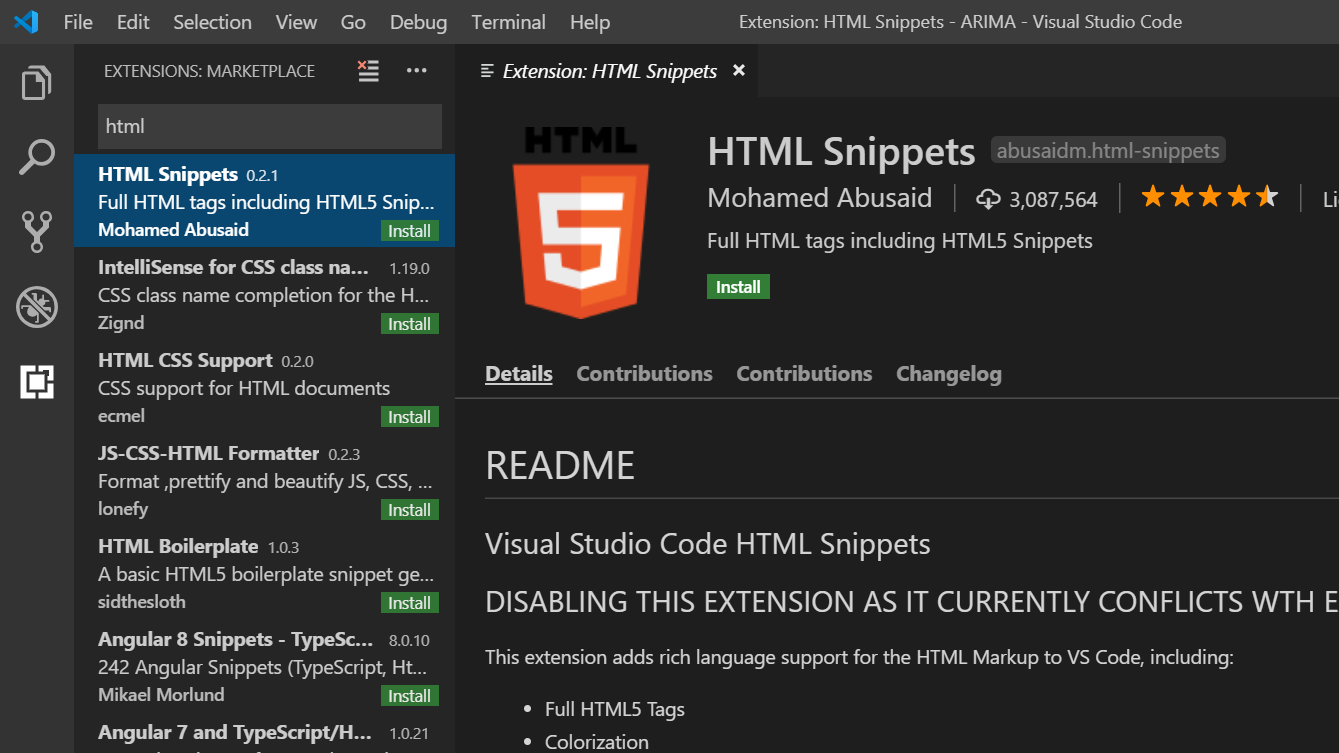
Task: Select the Extension: HTML Snippets editor tab
Action: [x=609, y=71]
